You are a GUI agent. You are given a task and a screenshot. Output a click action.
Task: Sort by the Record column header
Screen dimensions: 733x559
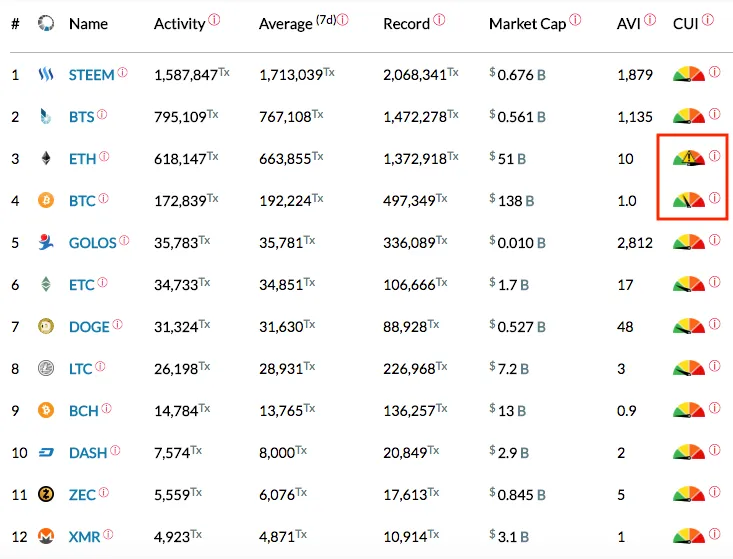pyautogui.click(x=406, y=24)
